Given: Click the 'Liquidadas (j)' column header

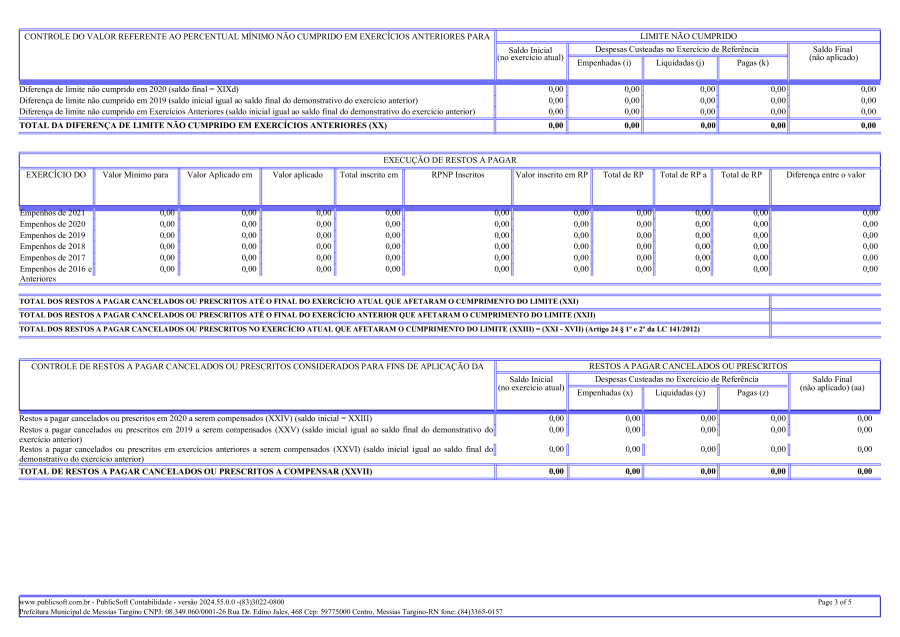Looking at the screenshot, I should click(679, 63).
